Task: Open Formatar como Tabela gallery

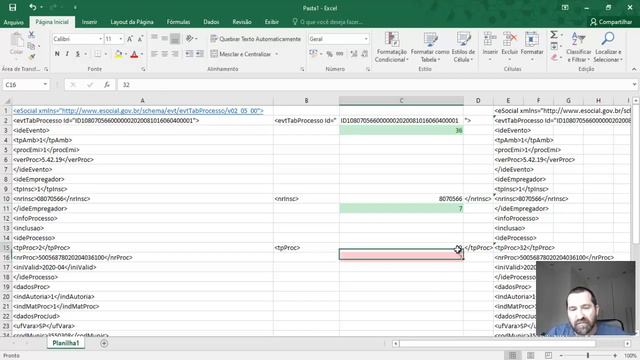Action: (x=430, y=47)
